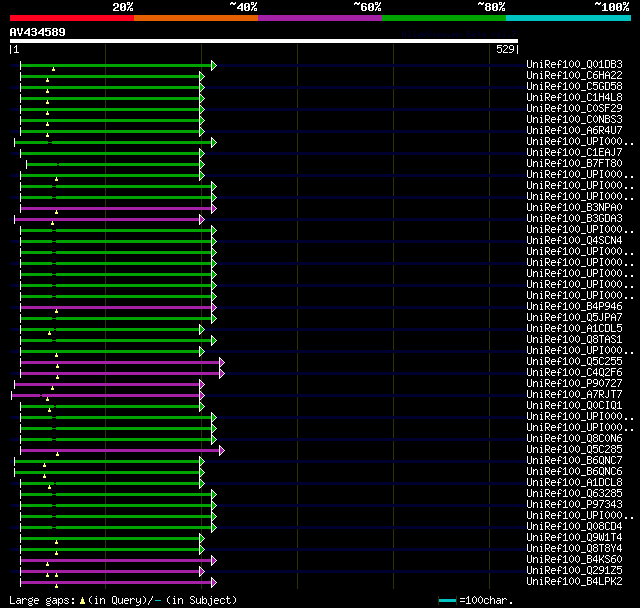
Task: Select the UniRef100_Q5JPA7 label
Action: click(574, 318)
